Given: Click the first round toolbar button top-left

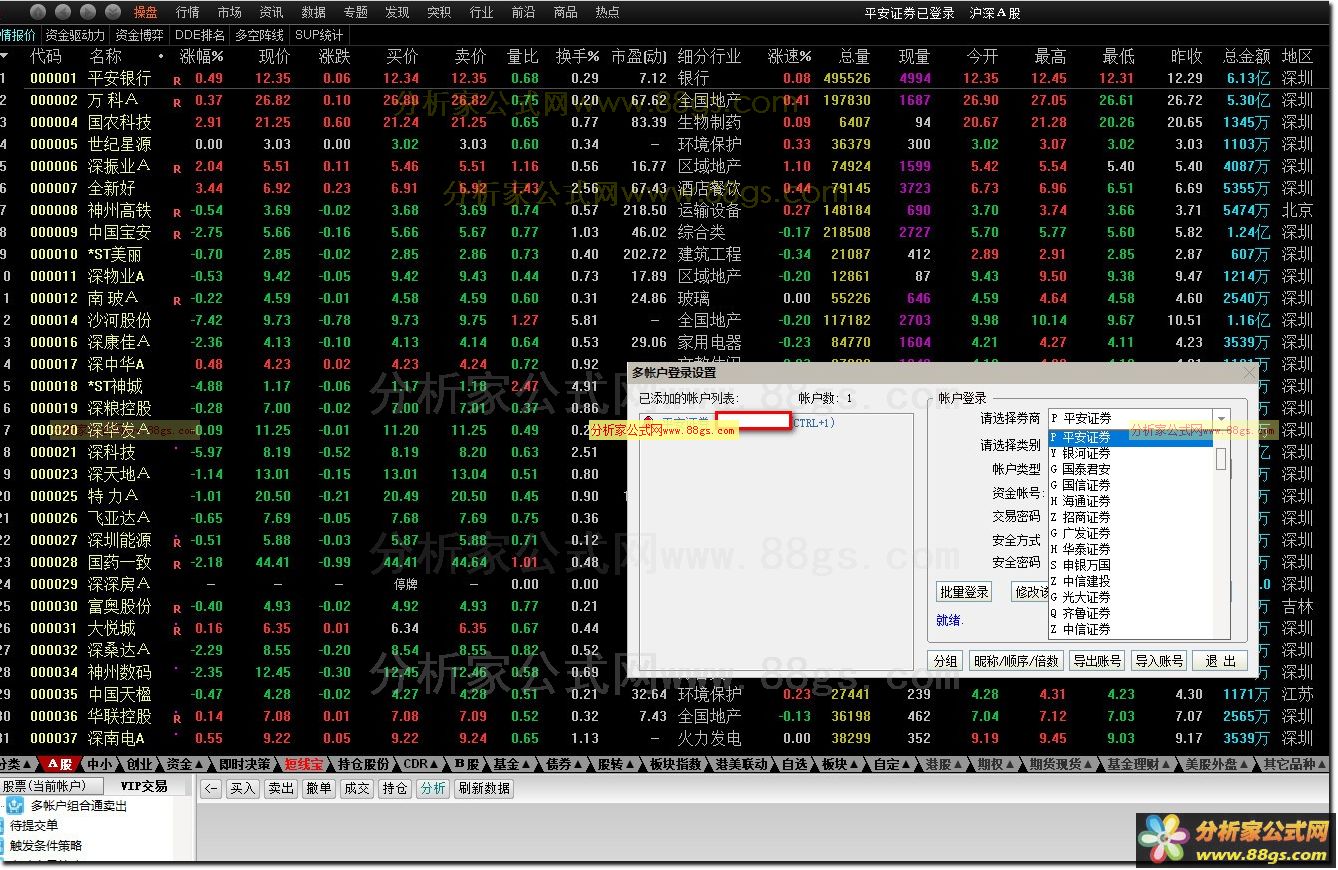Looking at the screenshot, I should tap(38, 12).
